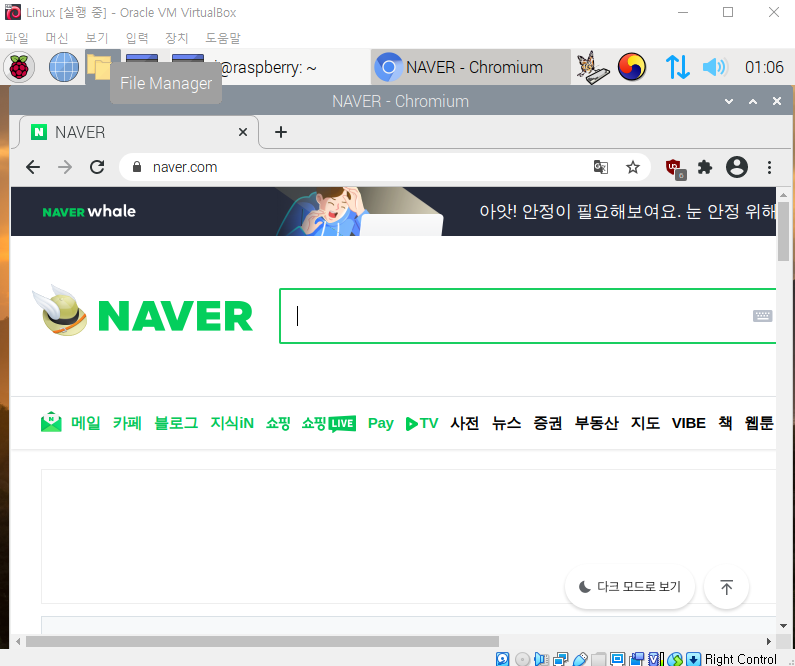Go back in Chromium
This screenshot has width=795, height=666.
click(x=33, y=167)
